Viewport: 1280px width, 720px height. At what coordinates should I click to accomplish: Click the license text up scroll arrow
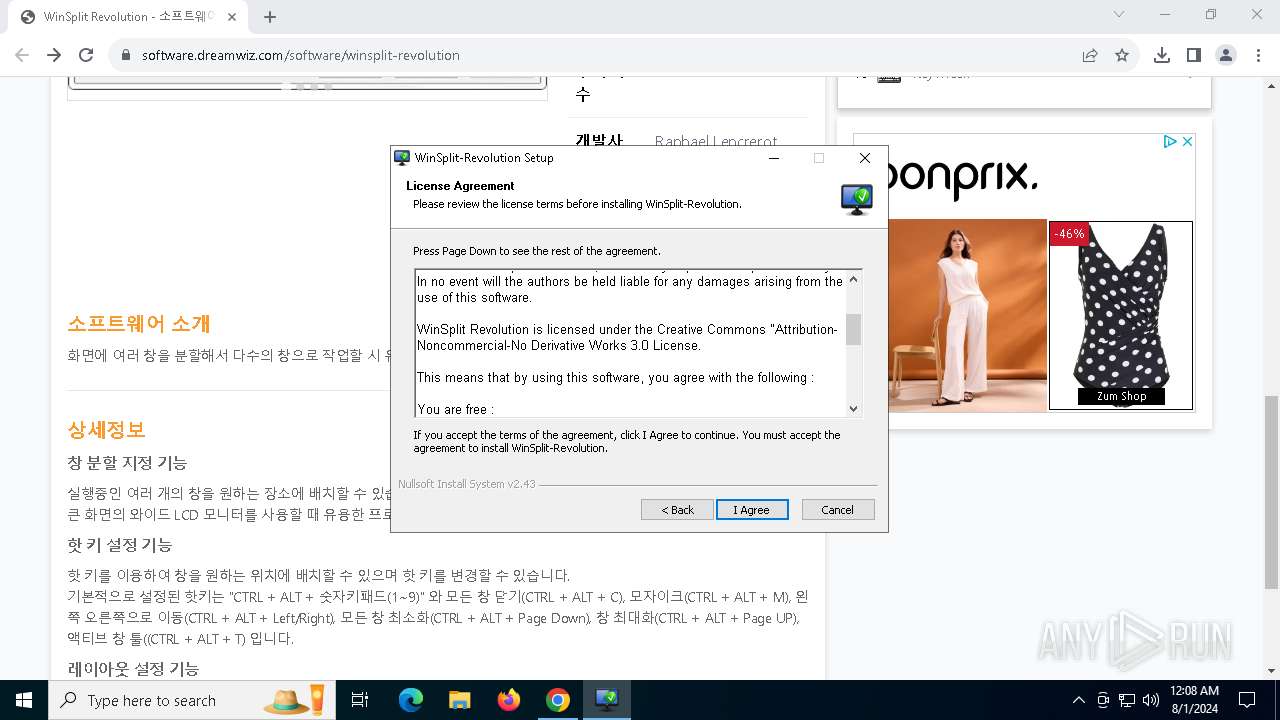853,279
